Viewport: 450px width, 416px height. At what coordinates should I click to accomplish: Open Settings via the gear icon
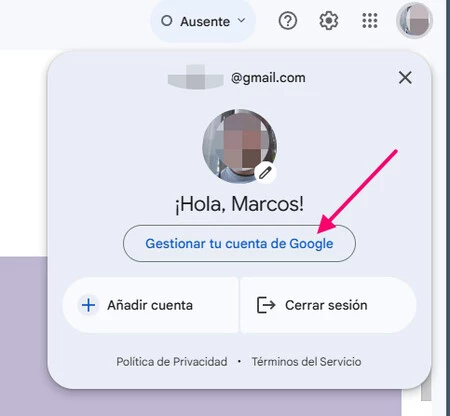point(329,21)
